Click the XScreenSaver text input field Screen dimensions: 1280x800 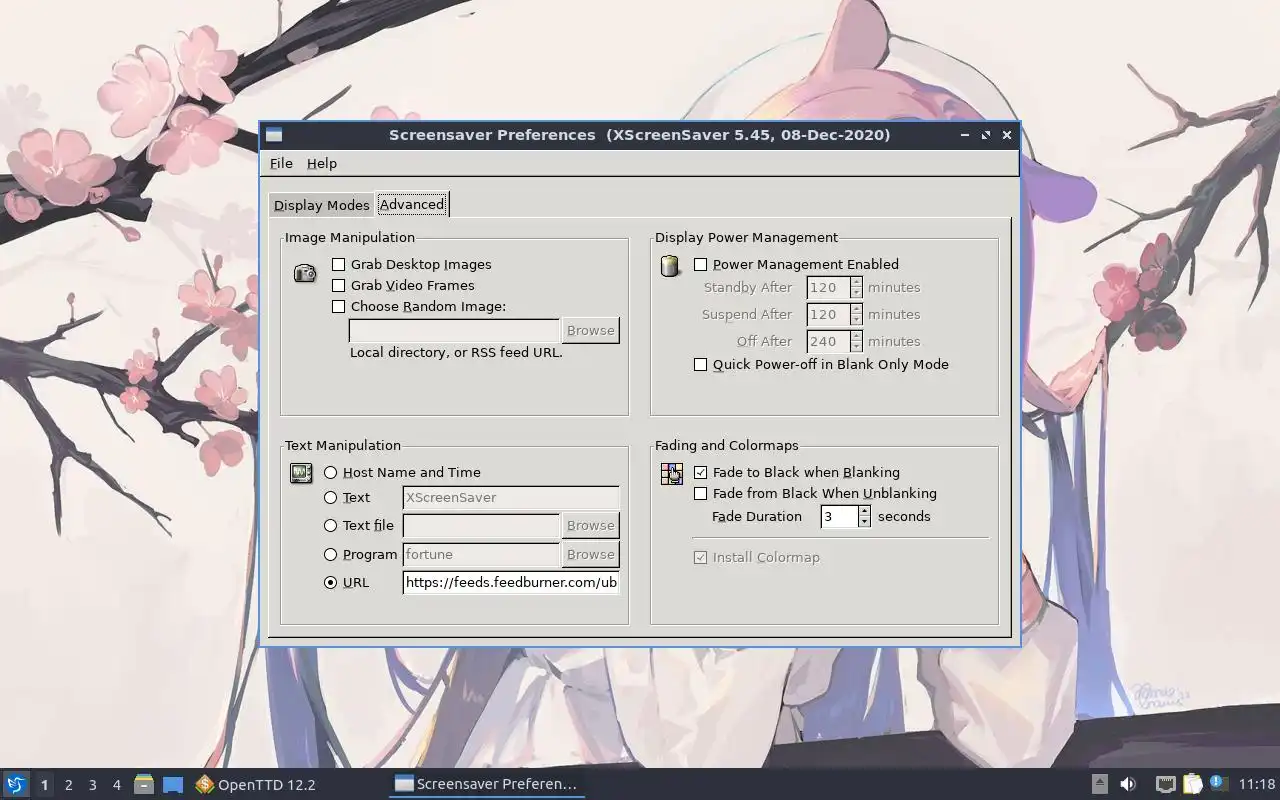(x=511, y=498)
